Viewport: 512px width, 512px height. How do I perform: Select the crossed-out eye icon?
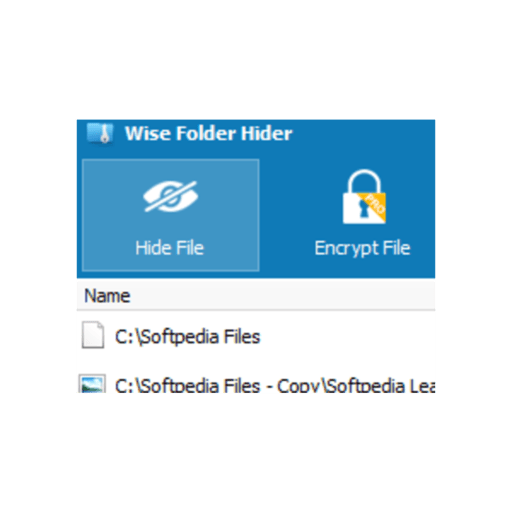(171, 196)
